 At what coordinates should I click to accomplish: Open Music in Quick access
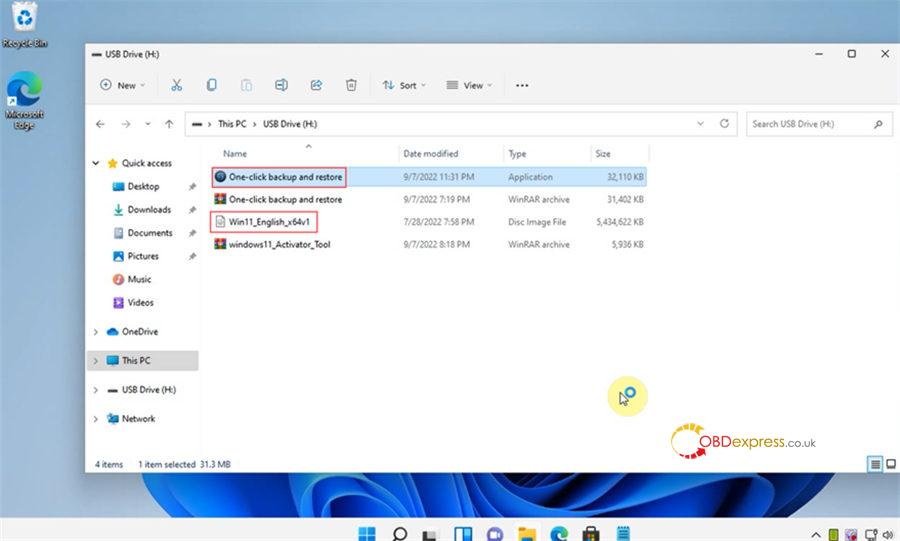point(139,279)
